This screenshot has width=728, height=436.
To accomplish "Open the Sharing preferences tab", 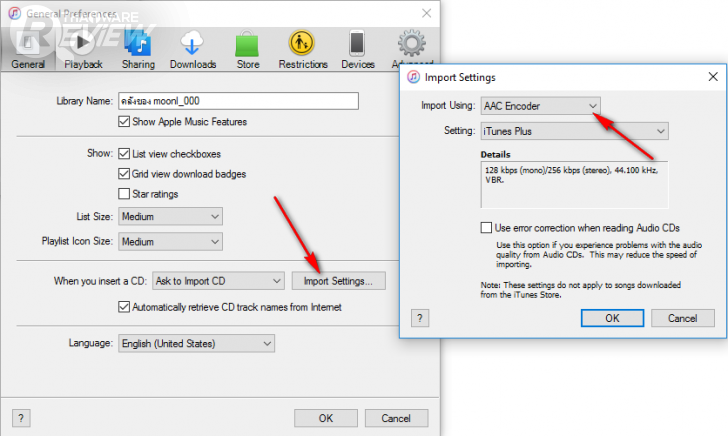I will click(138, 51).
